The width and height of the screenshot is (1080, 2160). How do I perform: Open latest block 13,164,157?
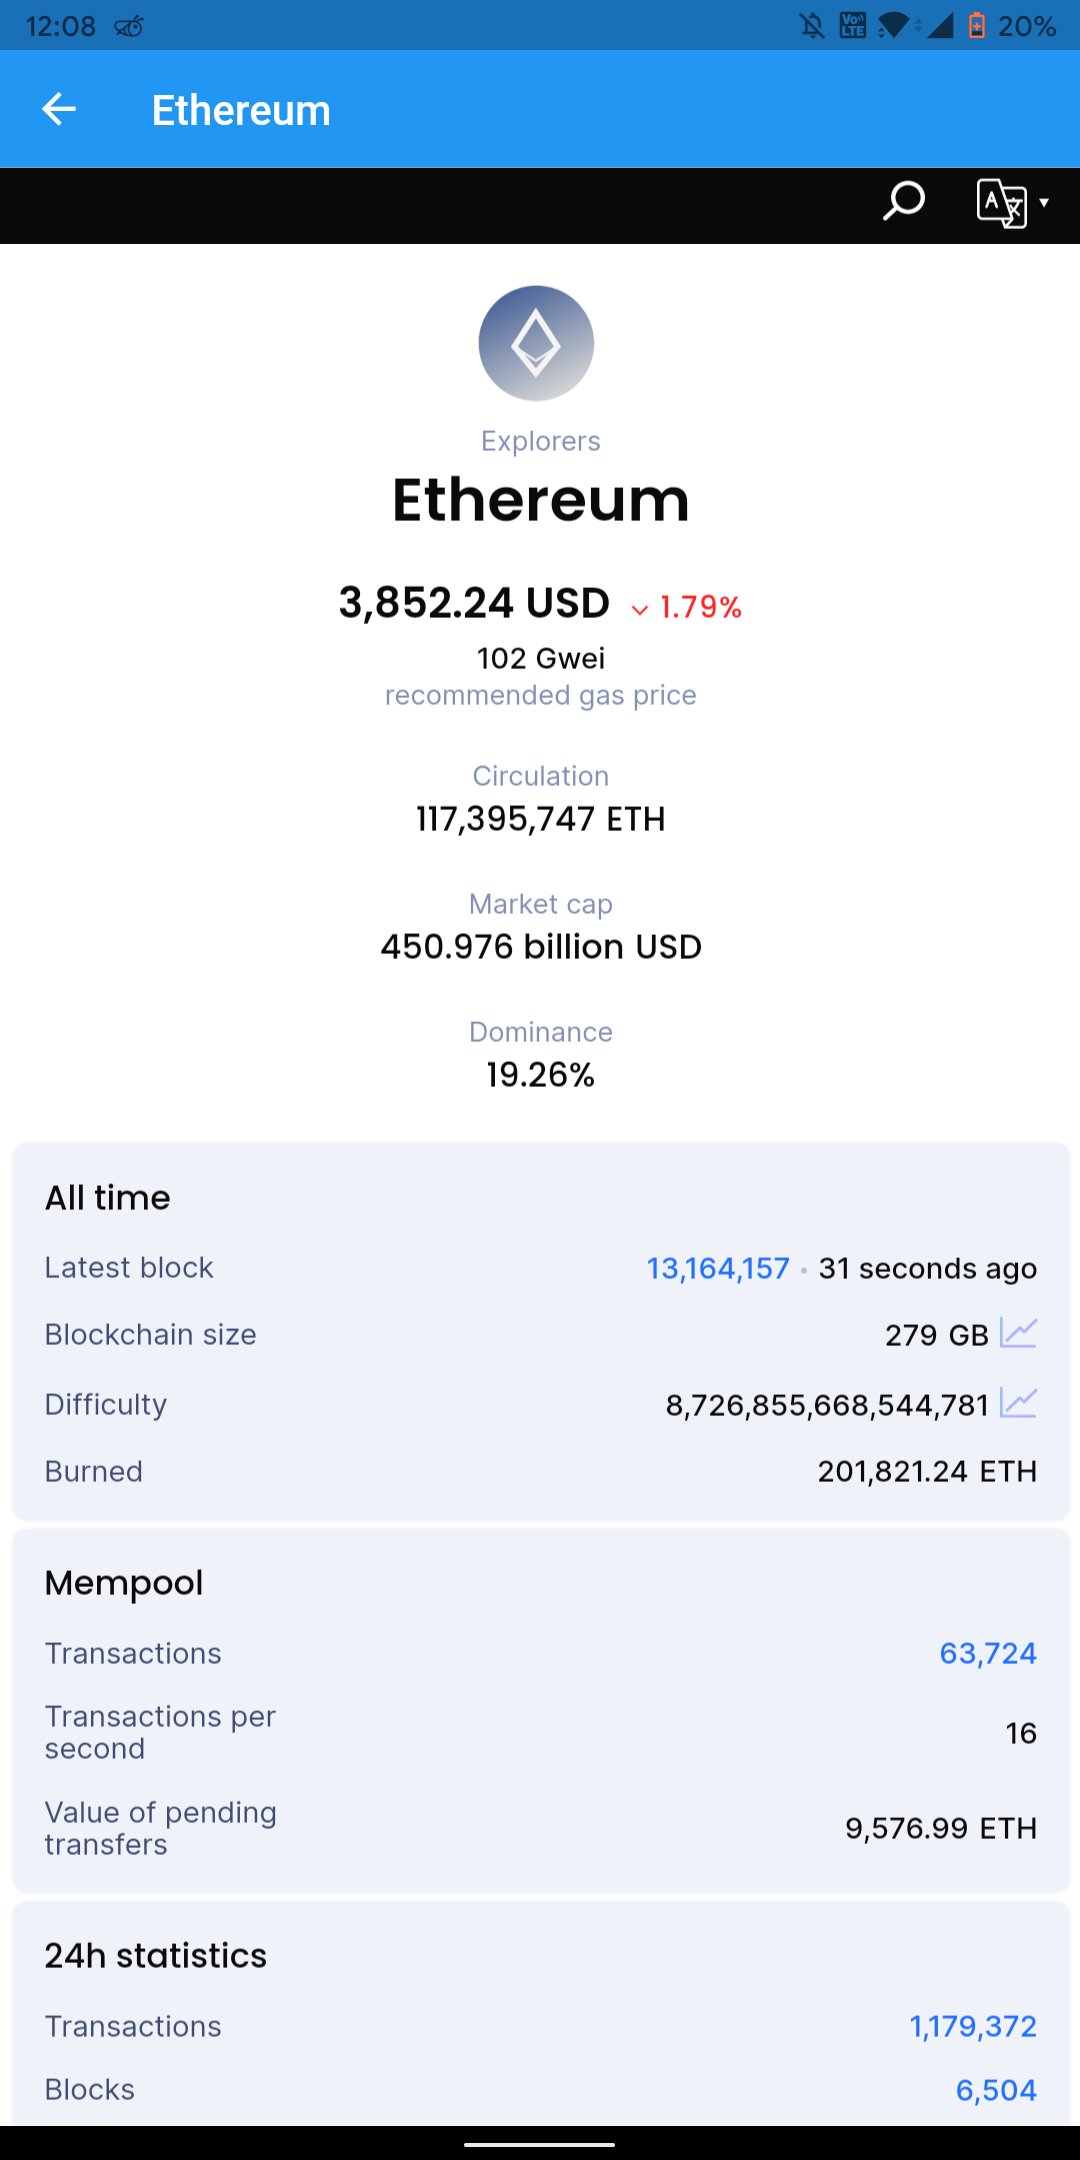click(718, 1268)
